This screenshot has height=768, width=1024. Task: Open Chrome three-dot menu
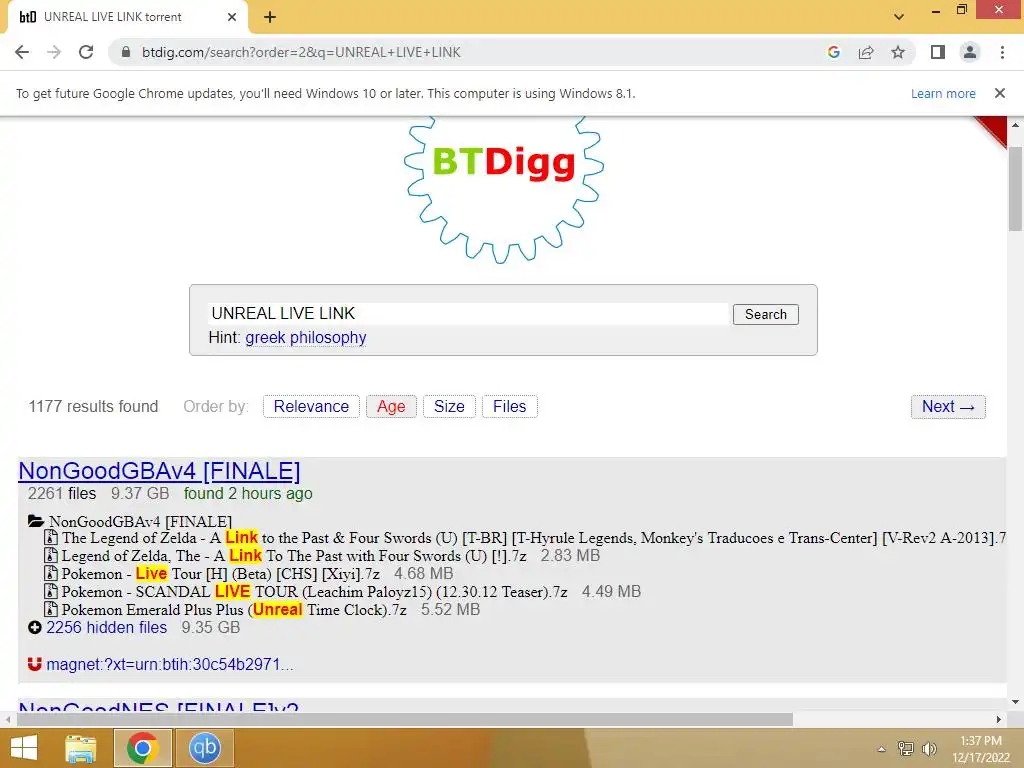pyautogui.click(x=1002, y=52)
